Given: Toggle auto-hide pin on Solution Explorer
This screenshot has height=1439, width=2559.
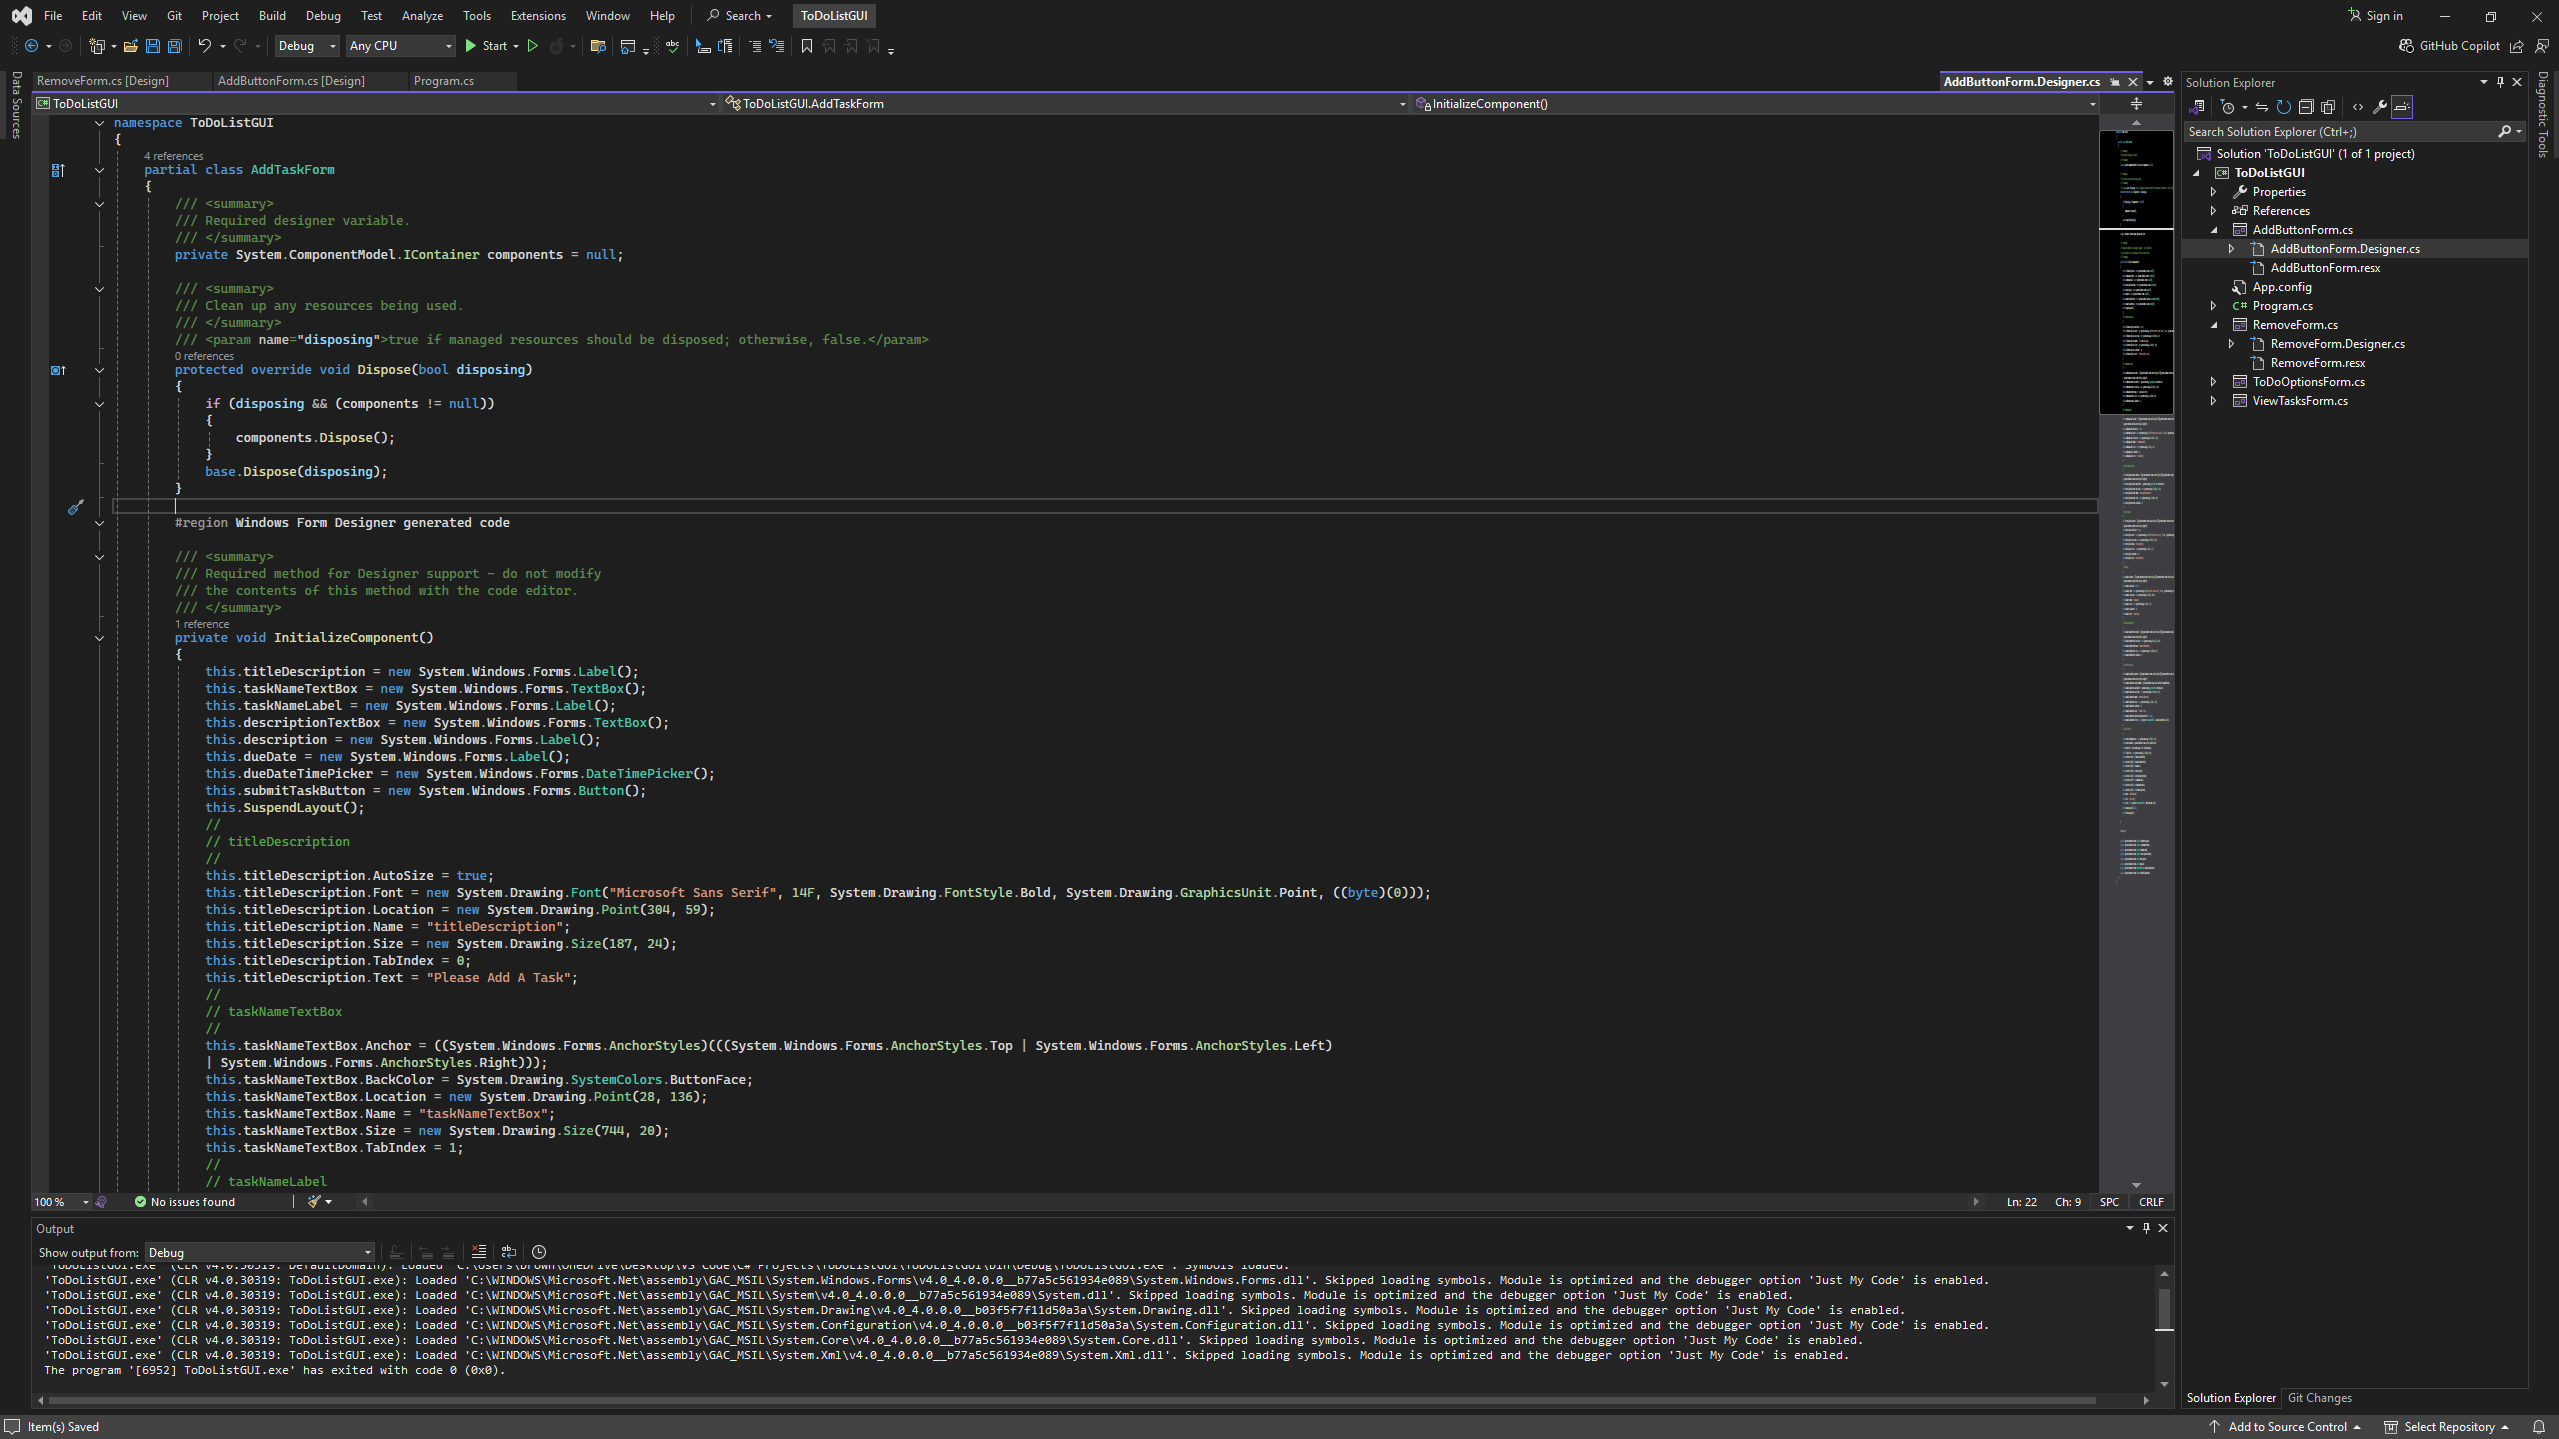Looking at the screenshot, I should point(2500,82).
